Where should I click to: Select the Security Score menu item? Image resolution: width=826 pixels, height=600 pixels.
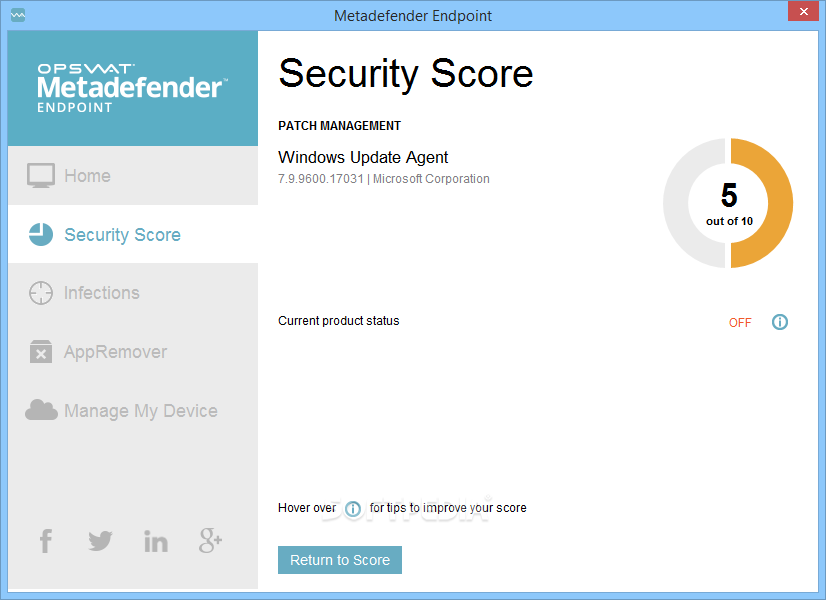point(133,234)
